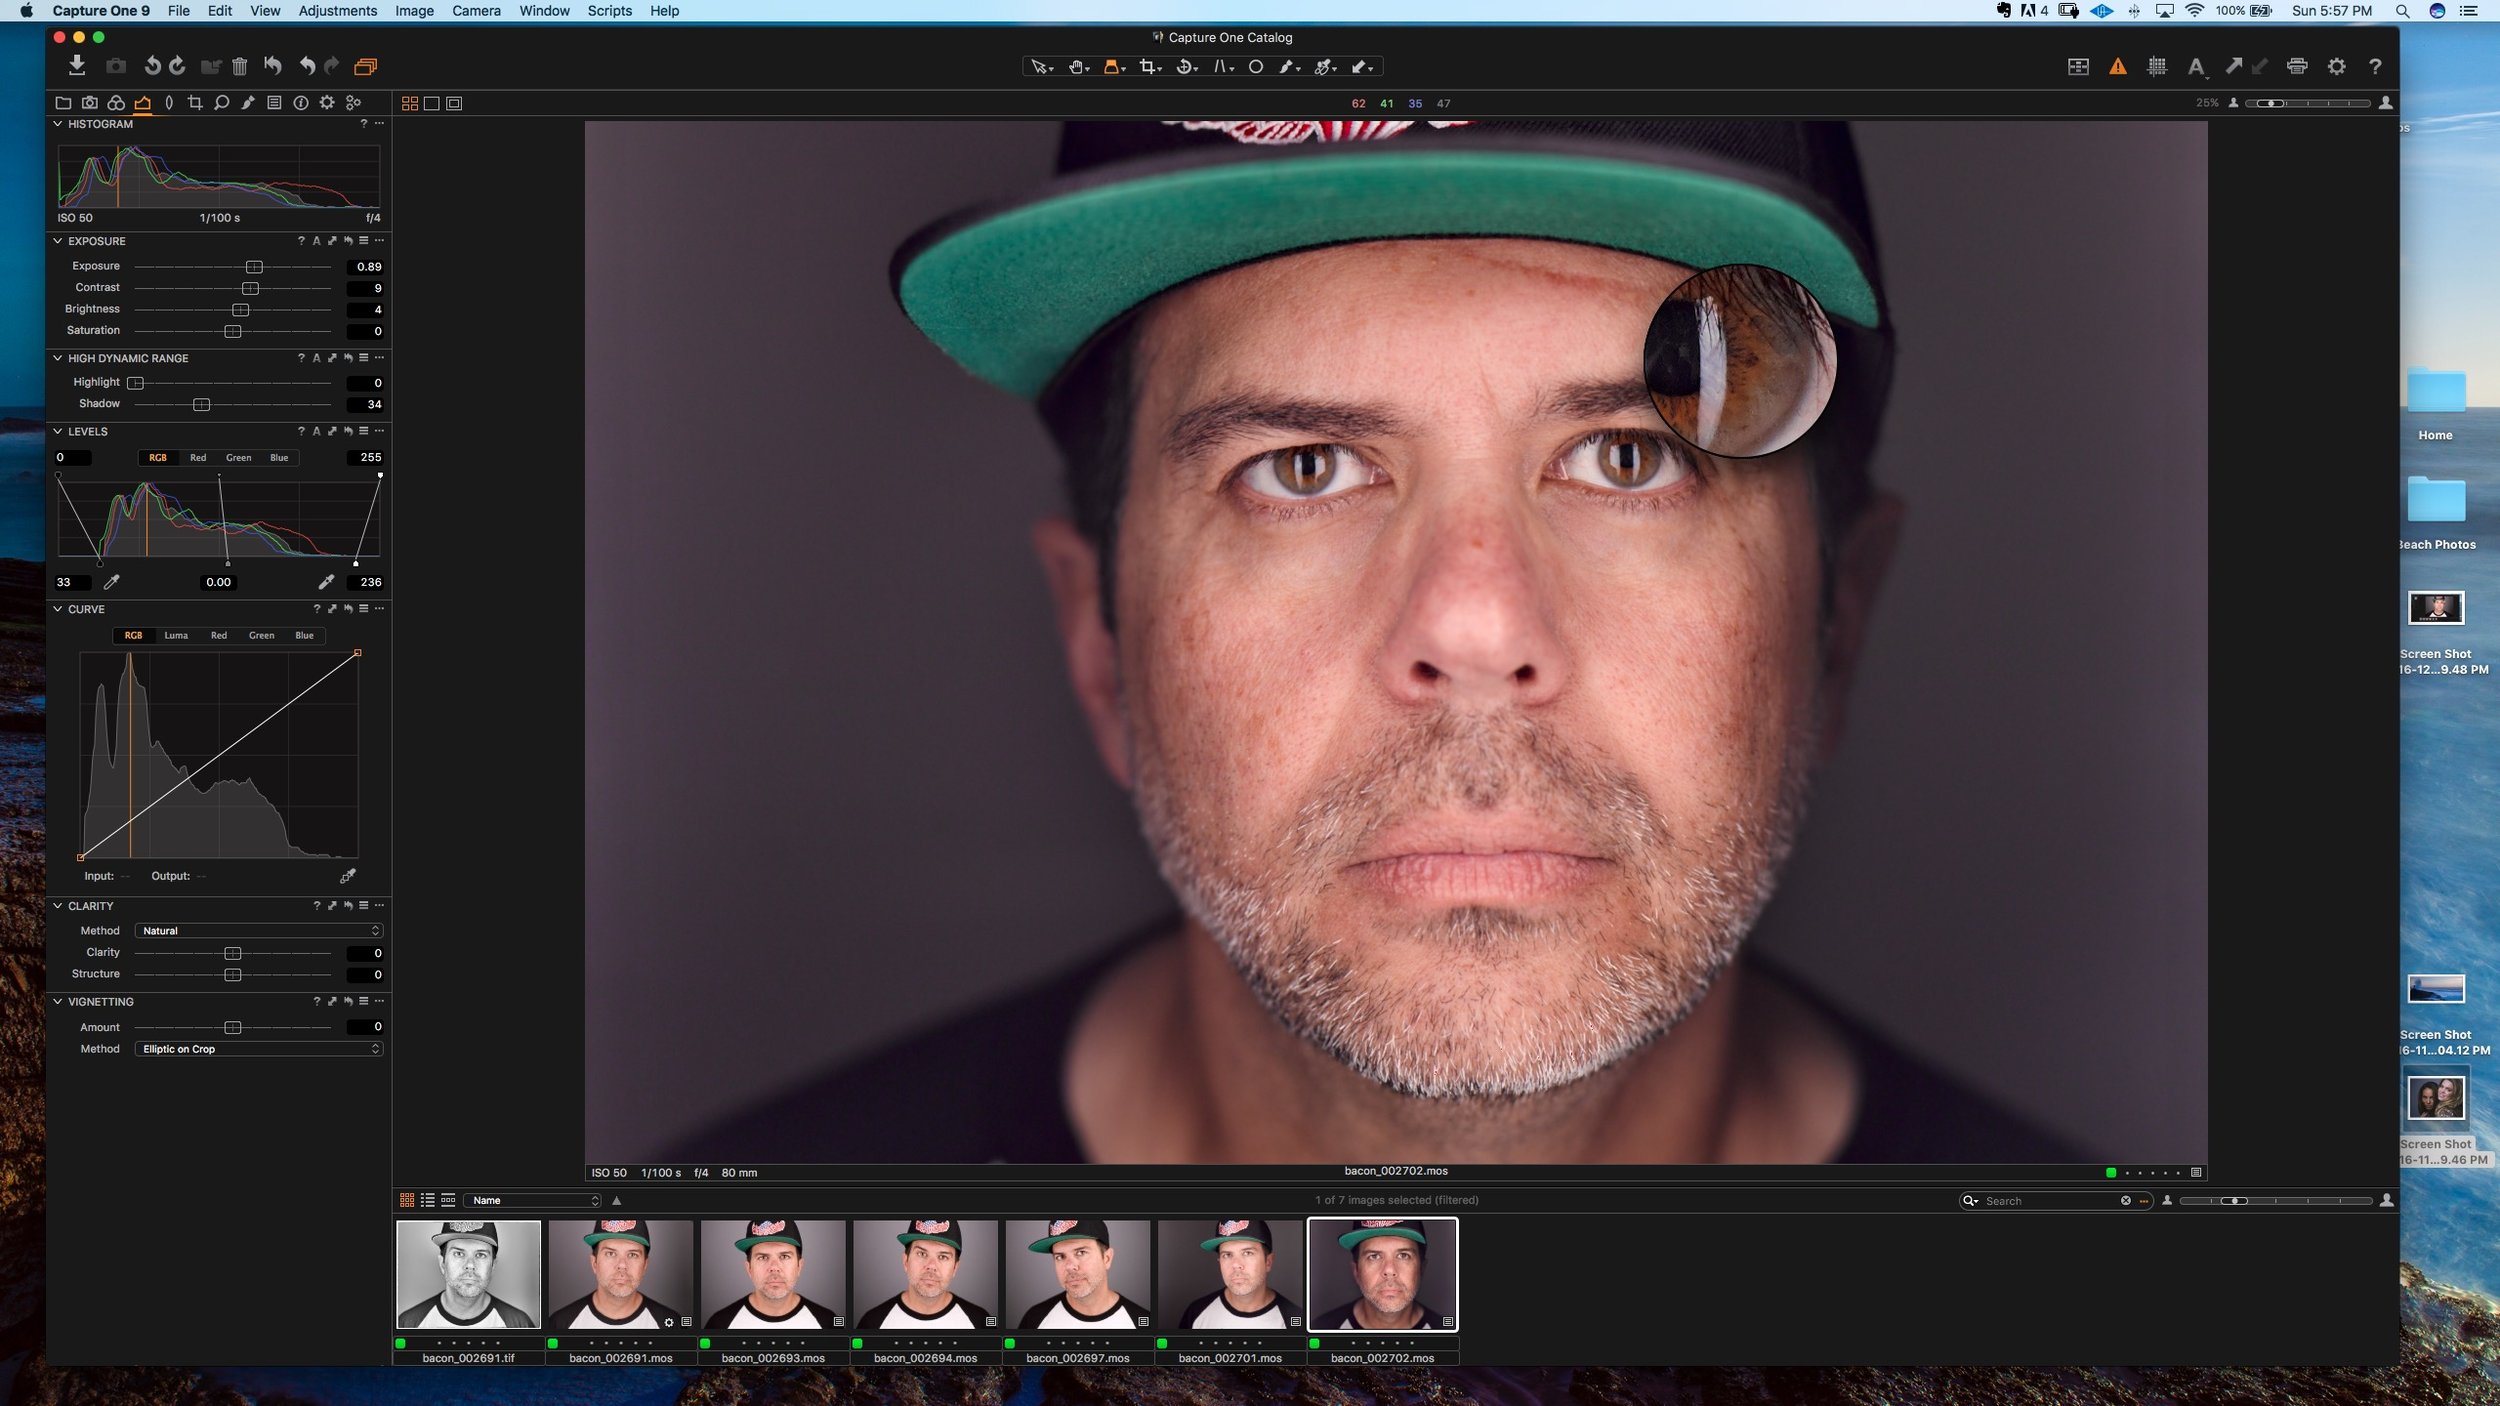The height and width of the screenshot is (1406, 2500).
Task: Click the curve point picker eyedropper
Action: pyautogui.click(x=347, y=876)
